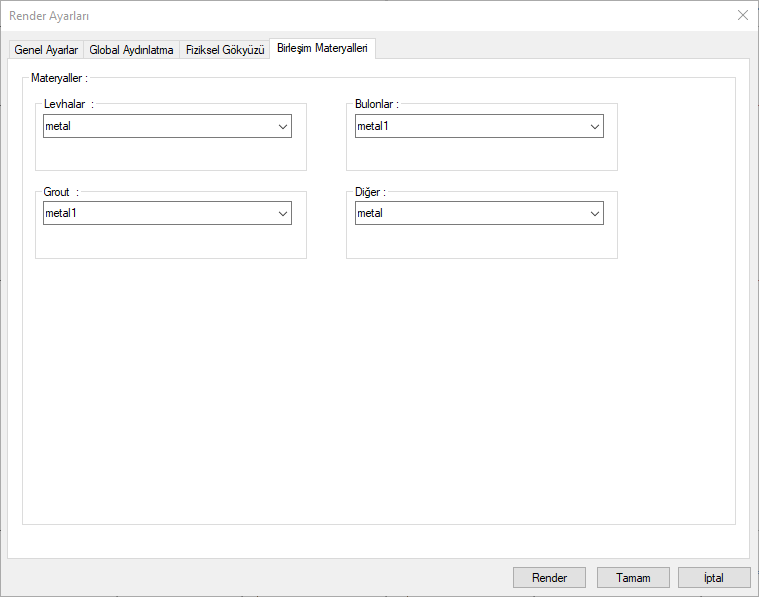
Task: Click the Grout field showing metal1
Action: pyautogui.click(x=155, y=213)
